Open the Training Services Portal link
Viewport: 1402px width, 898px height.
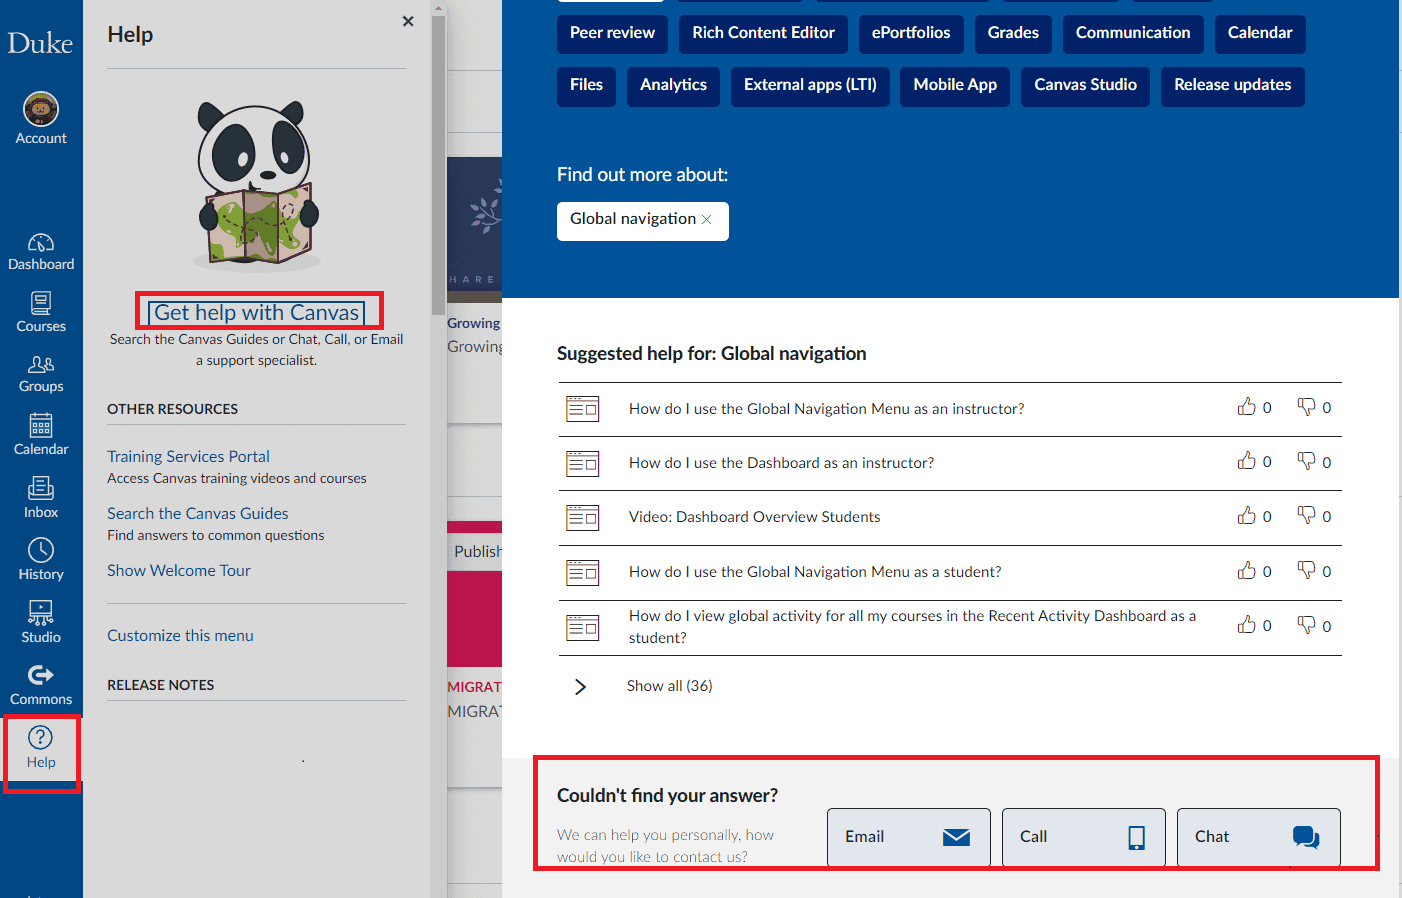click(188, 456)
